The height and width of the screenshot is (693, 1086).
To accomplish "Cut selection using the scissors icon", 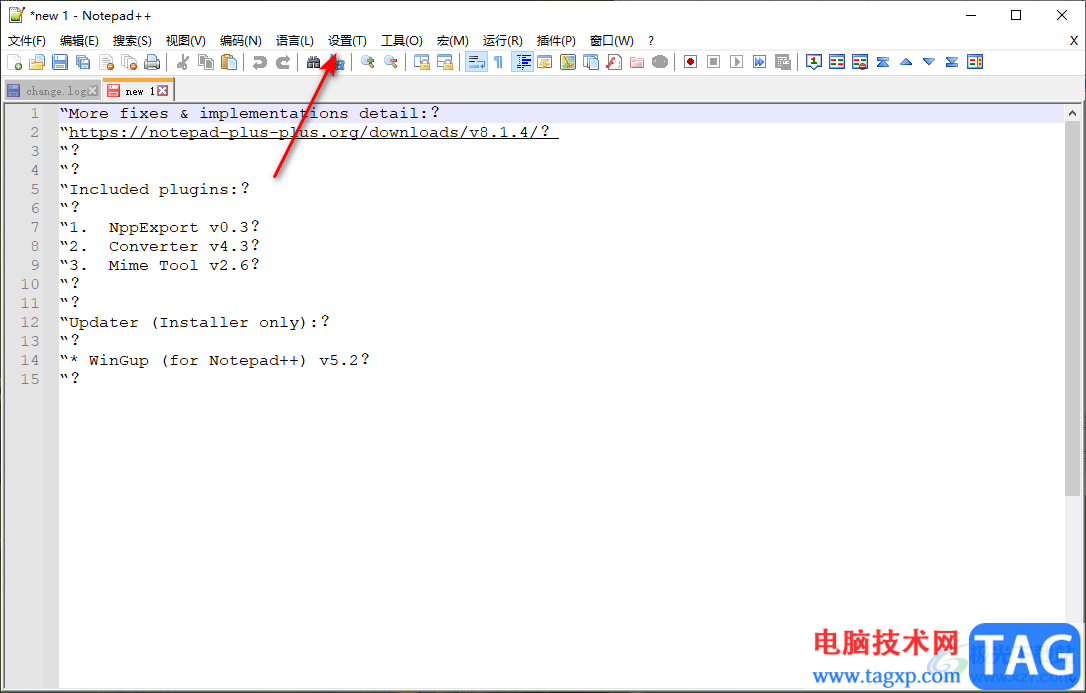I will tap(183, 62).
